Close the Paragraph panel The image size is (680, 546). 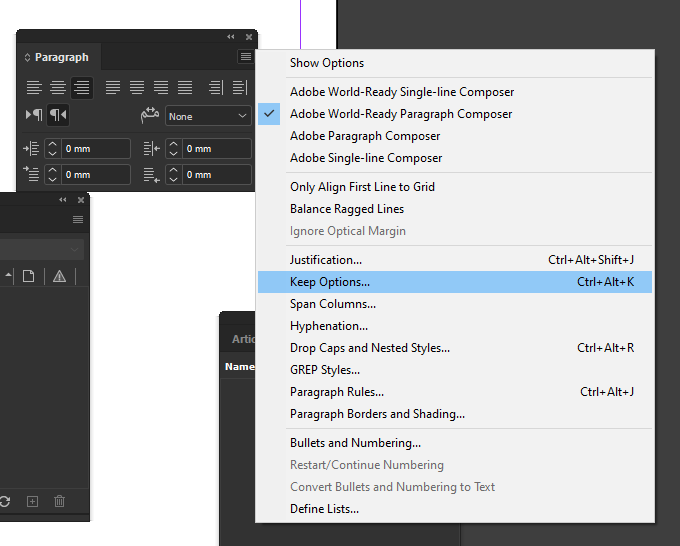(x=249, y=37)
